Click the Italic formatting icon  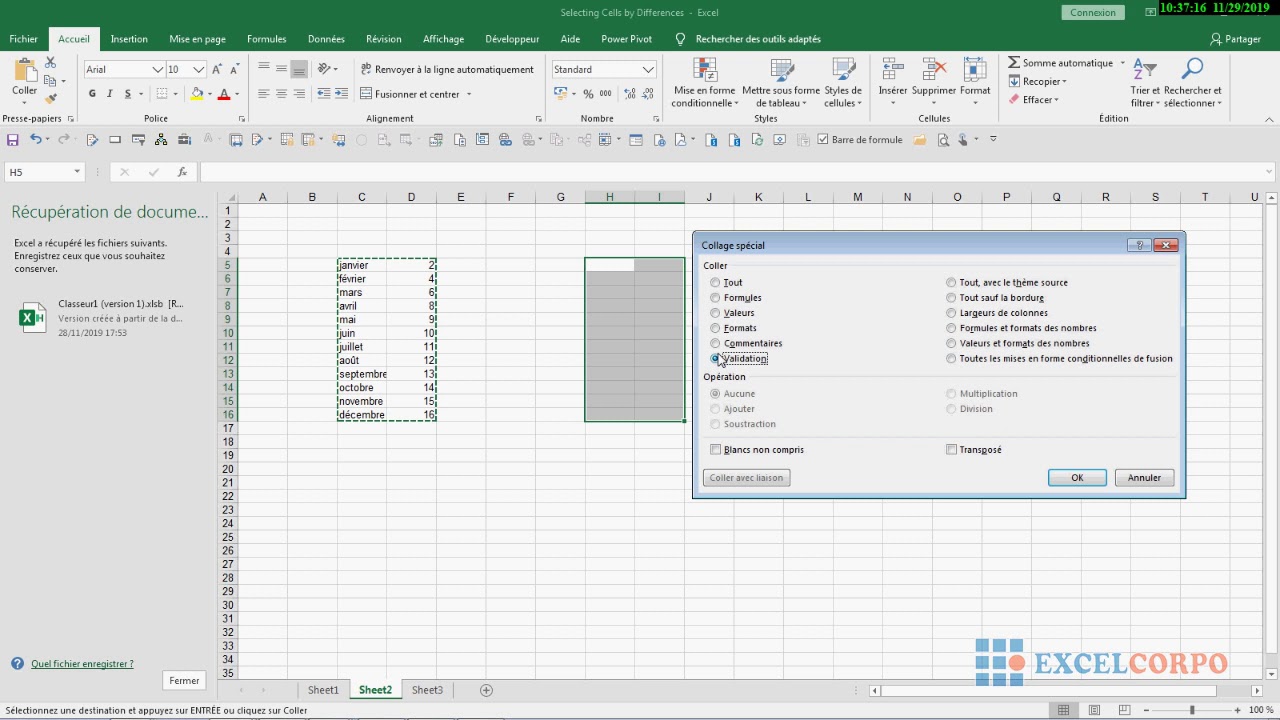click(x=110, y=94)
